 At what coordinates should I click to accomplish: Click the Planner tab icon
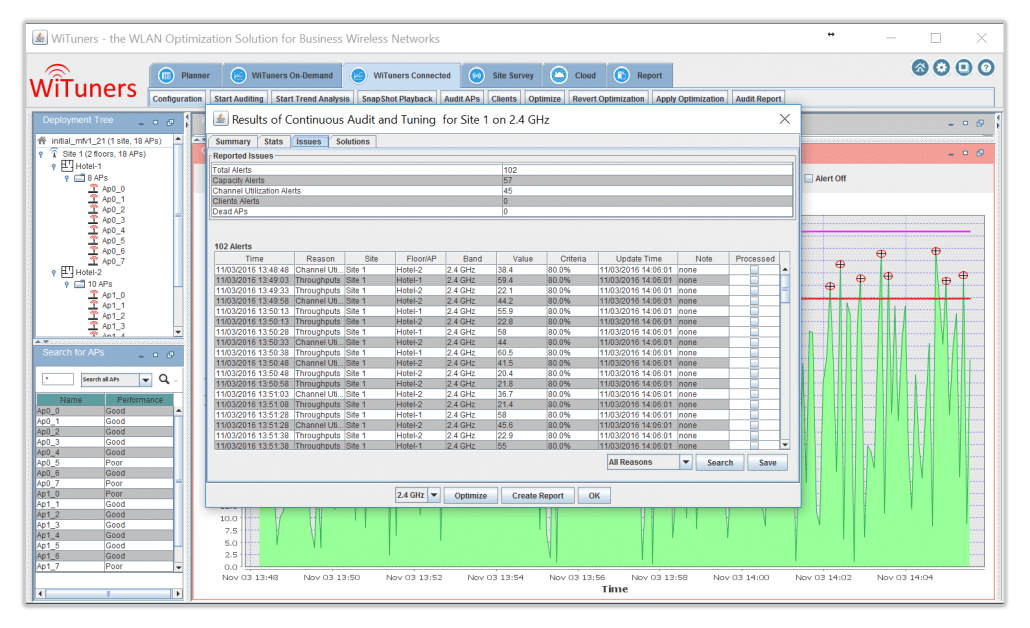tap(166, 75)
